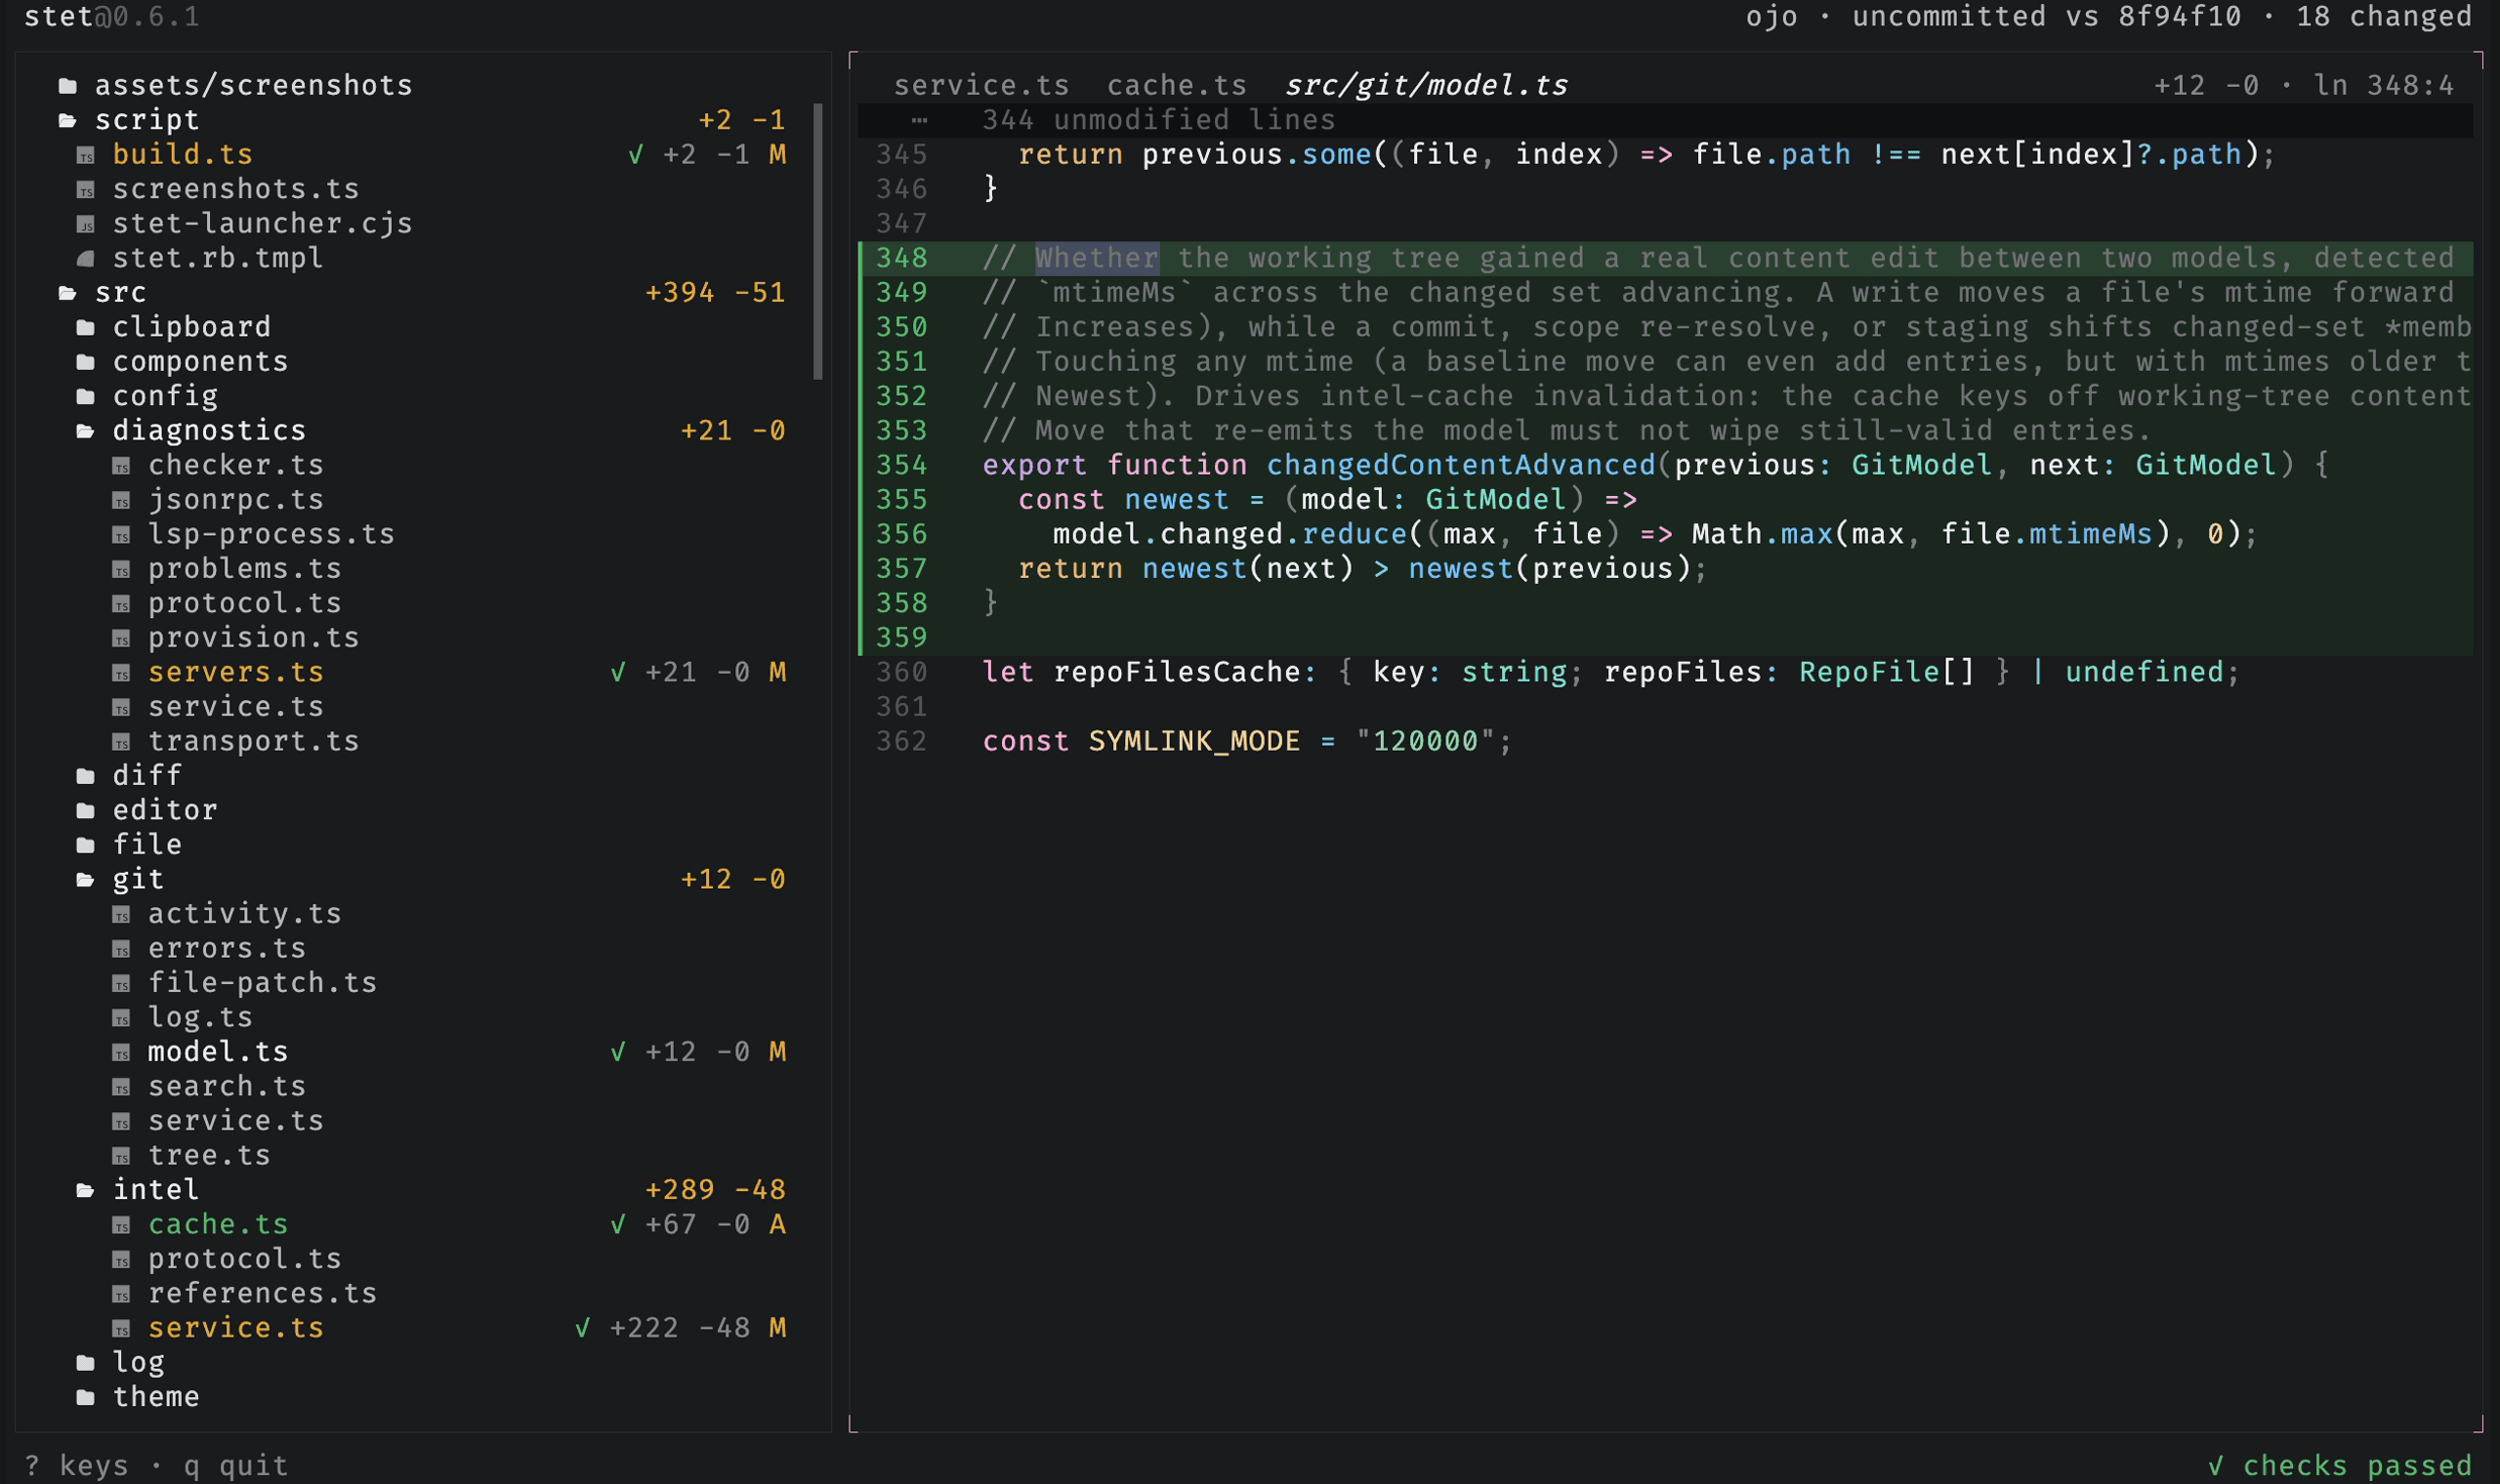Click the errors.ts file icon

(121, 949)
